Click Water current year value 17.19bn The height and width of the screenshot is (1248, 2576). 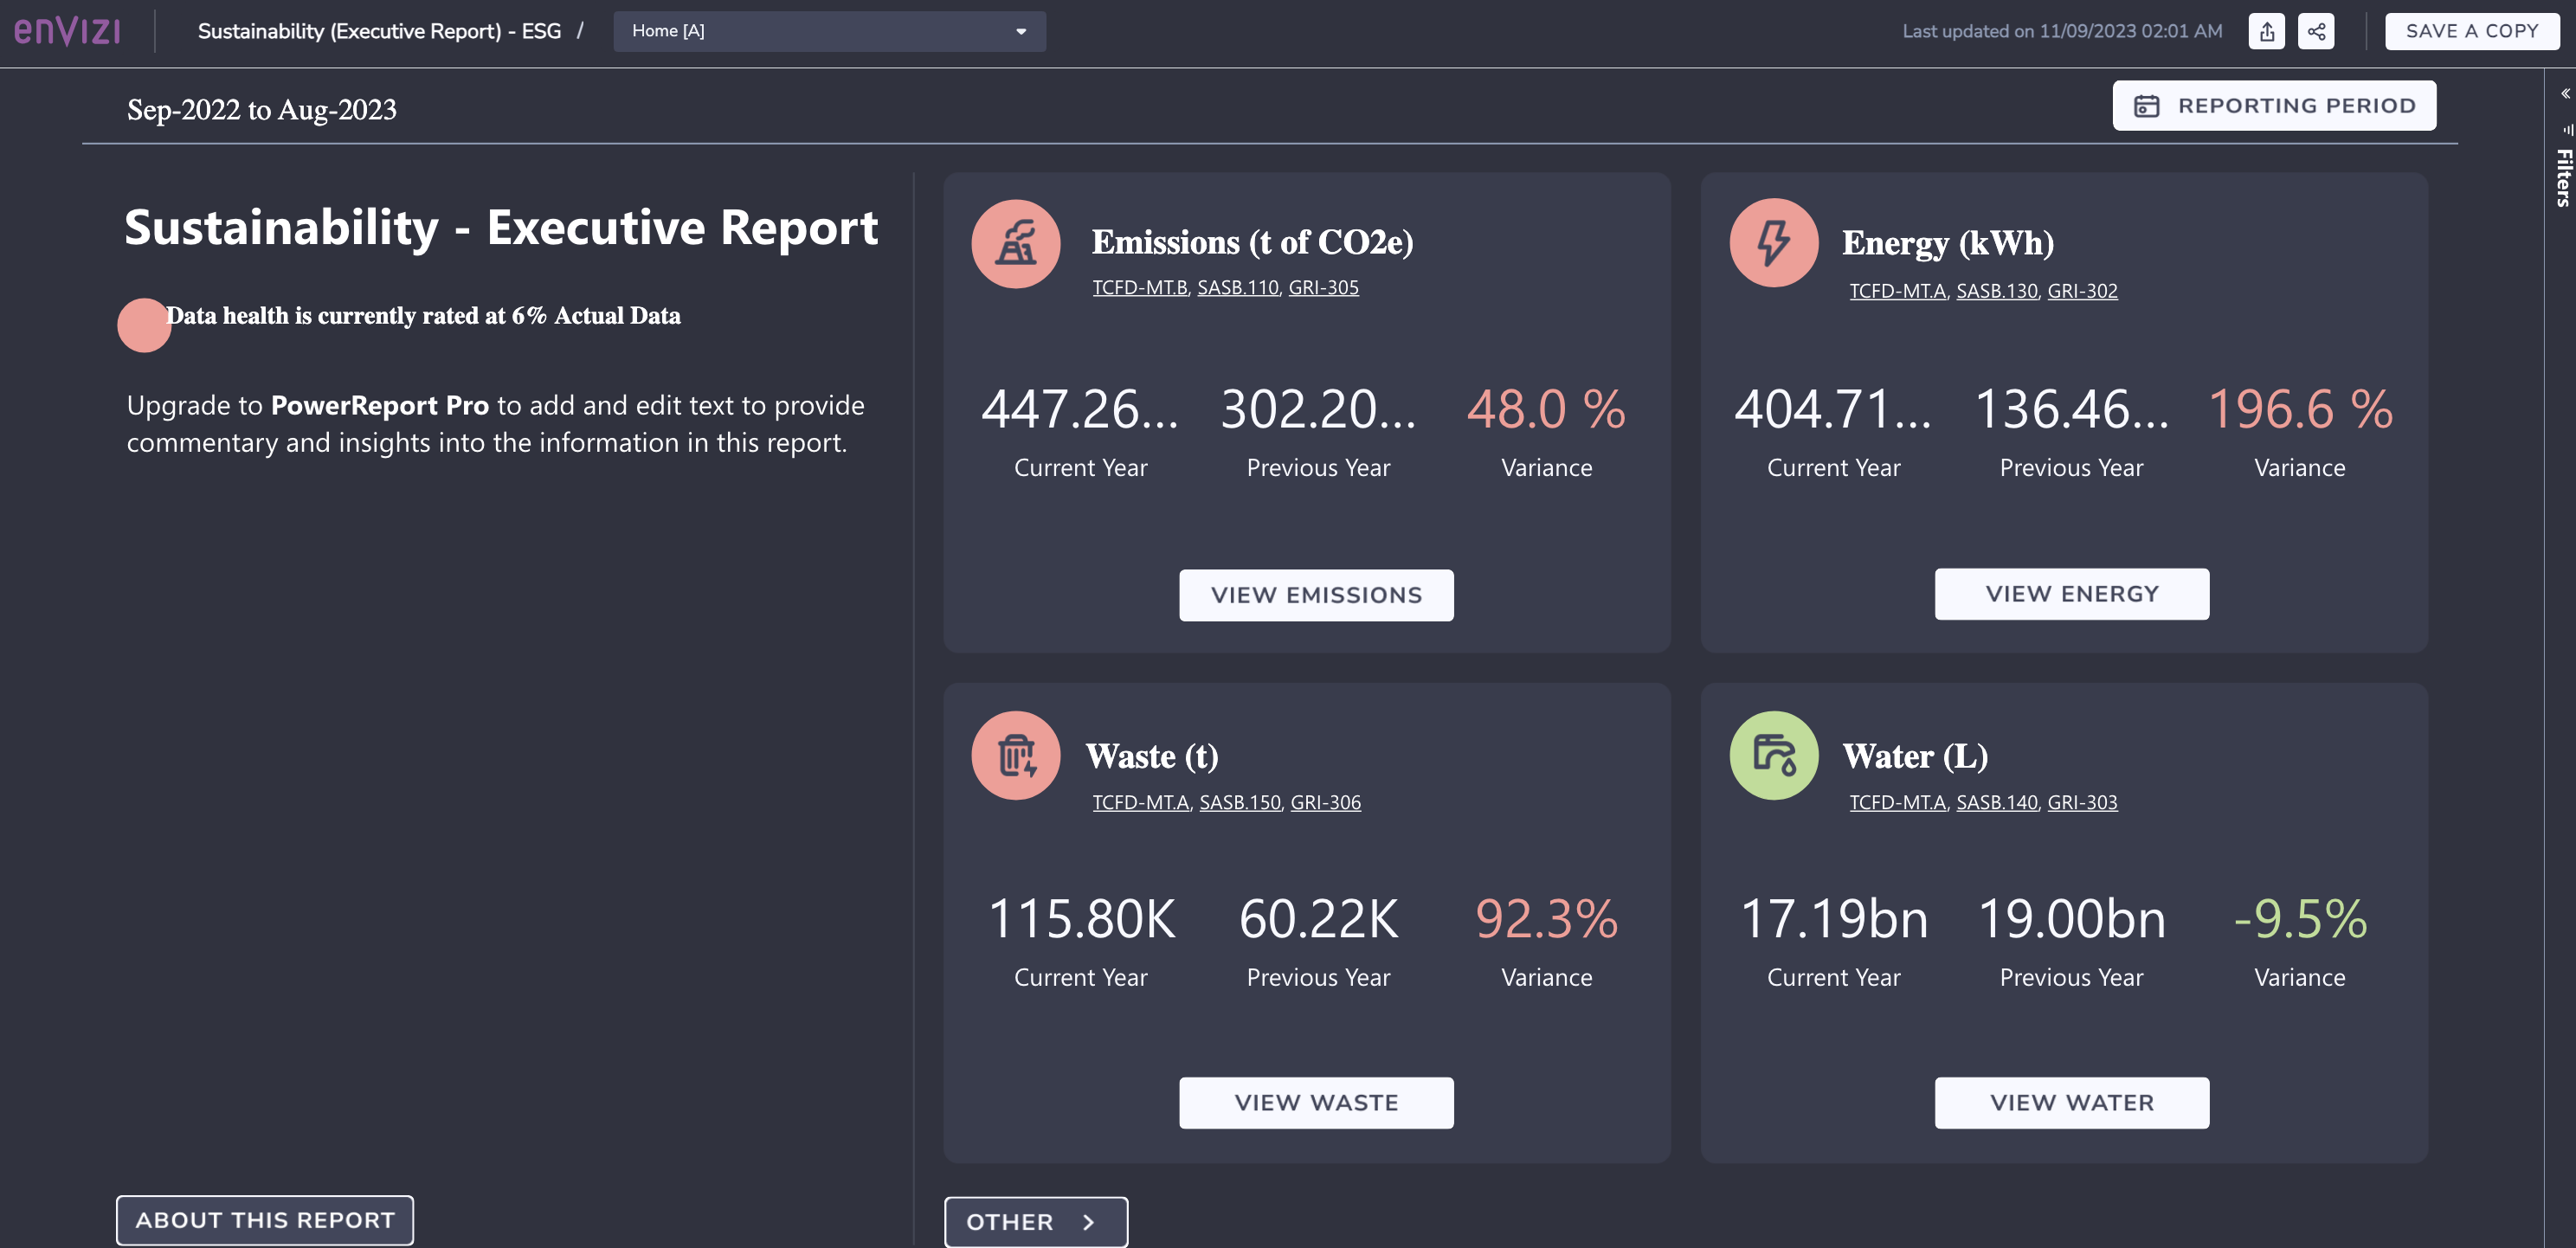click(x=1833, y=919)
